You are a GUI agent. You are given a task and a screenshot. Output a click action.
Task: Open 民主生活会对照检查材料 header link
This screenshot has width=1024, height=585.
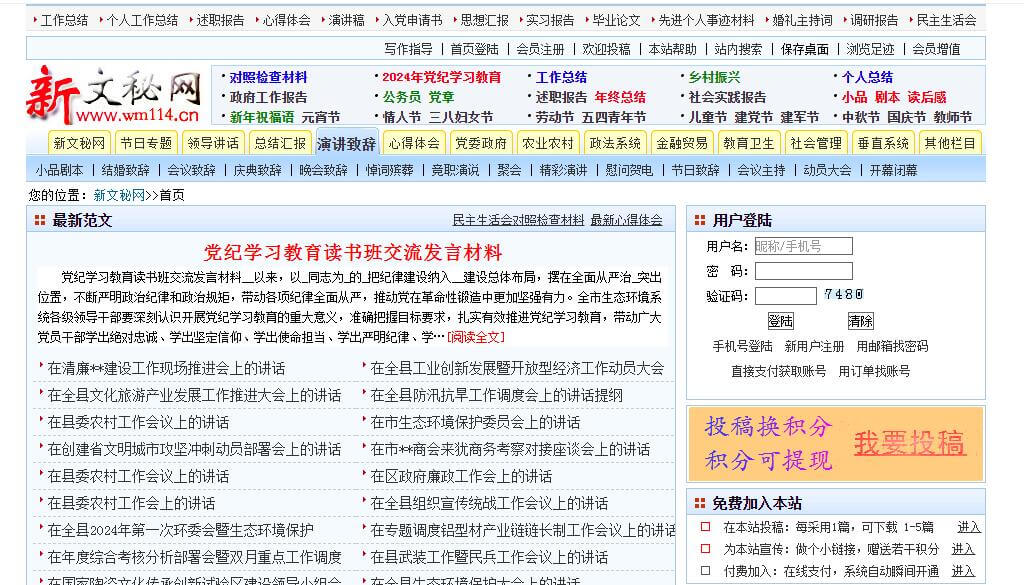[x=519, y=220]
